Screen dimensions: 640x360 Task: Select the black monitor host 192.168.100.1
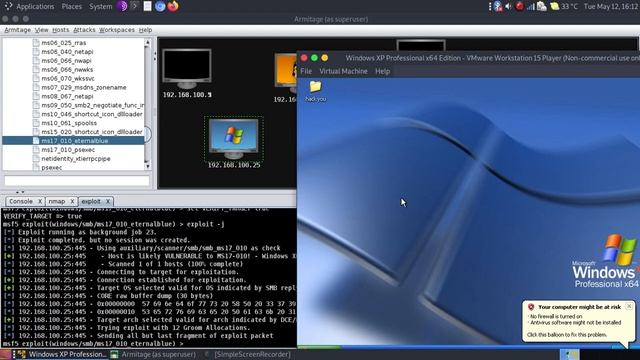pos(187,69)
